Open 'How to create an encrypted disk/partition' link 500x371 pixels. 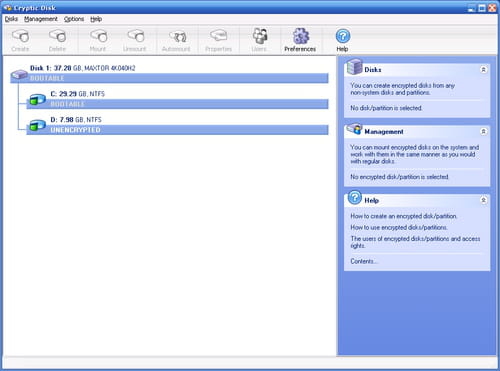(x=403, y=216)
